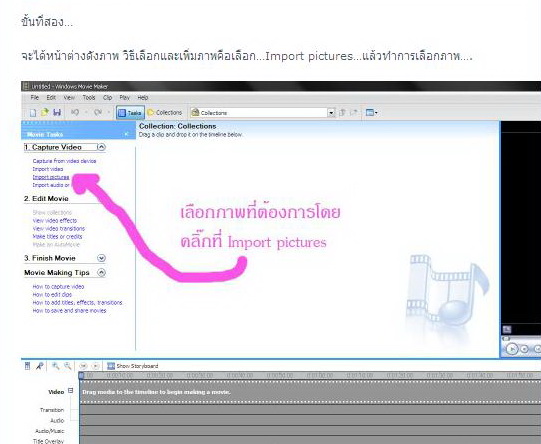
Task: Collapse the Movie Making Tips section
Action: point(101,273)
